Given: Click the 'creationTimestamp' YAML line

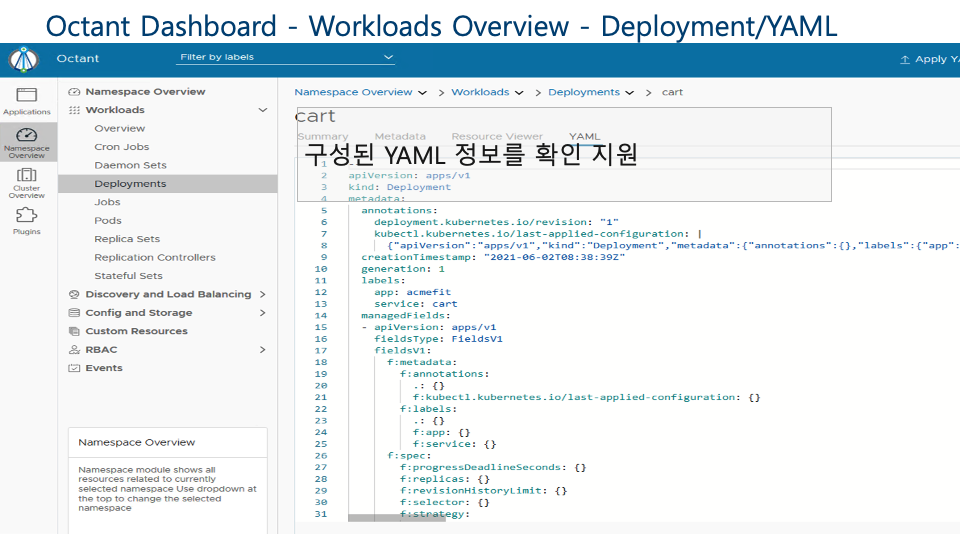Looking at the screenshot, I should (x=493, y=257).
